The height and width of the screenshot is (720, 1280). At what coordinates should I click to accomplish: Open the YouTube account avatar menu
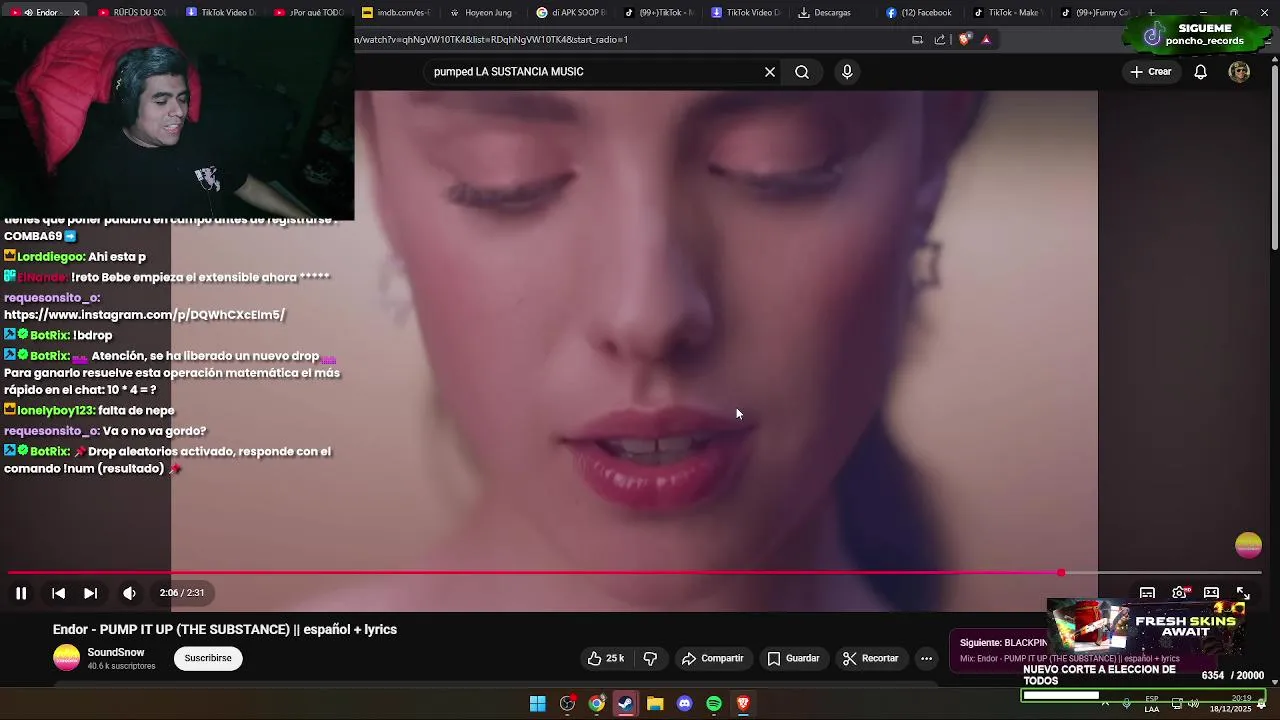(x=1239, y=72)
